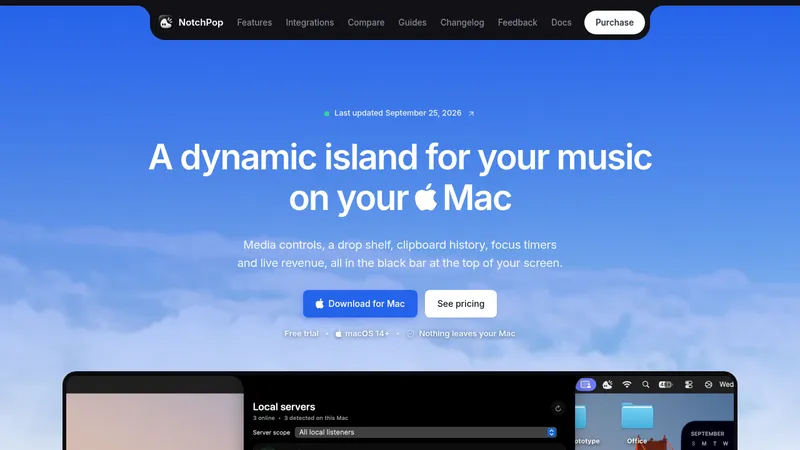Click the shield icon beside Nothing leaves your Mac

point(410,334)
